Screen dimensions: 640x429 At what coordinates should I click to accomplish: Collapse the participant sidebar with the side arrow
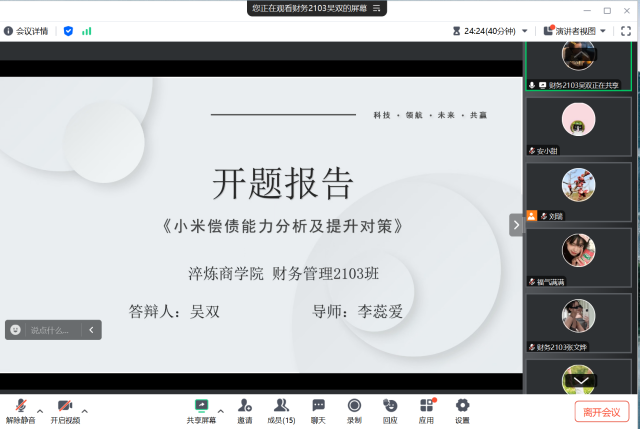click(x=516, y=225)
